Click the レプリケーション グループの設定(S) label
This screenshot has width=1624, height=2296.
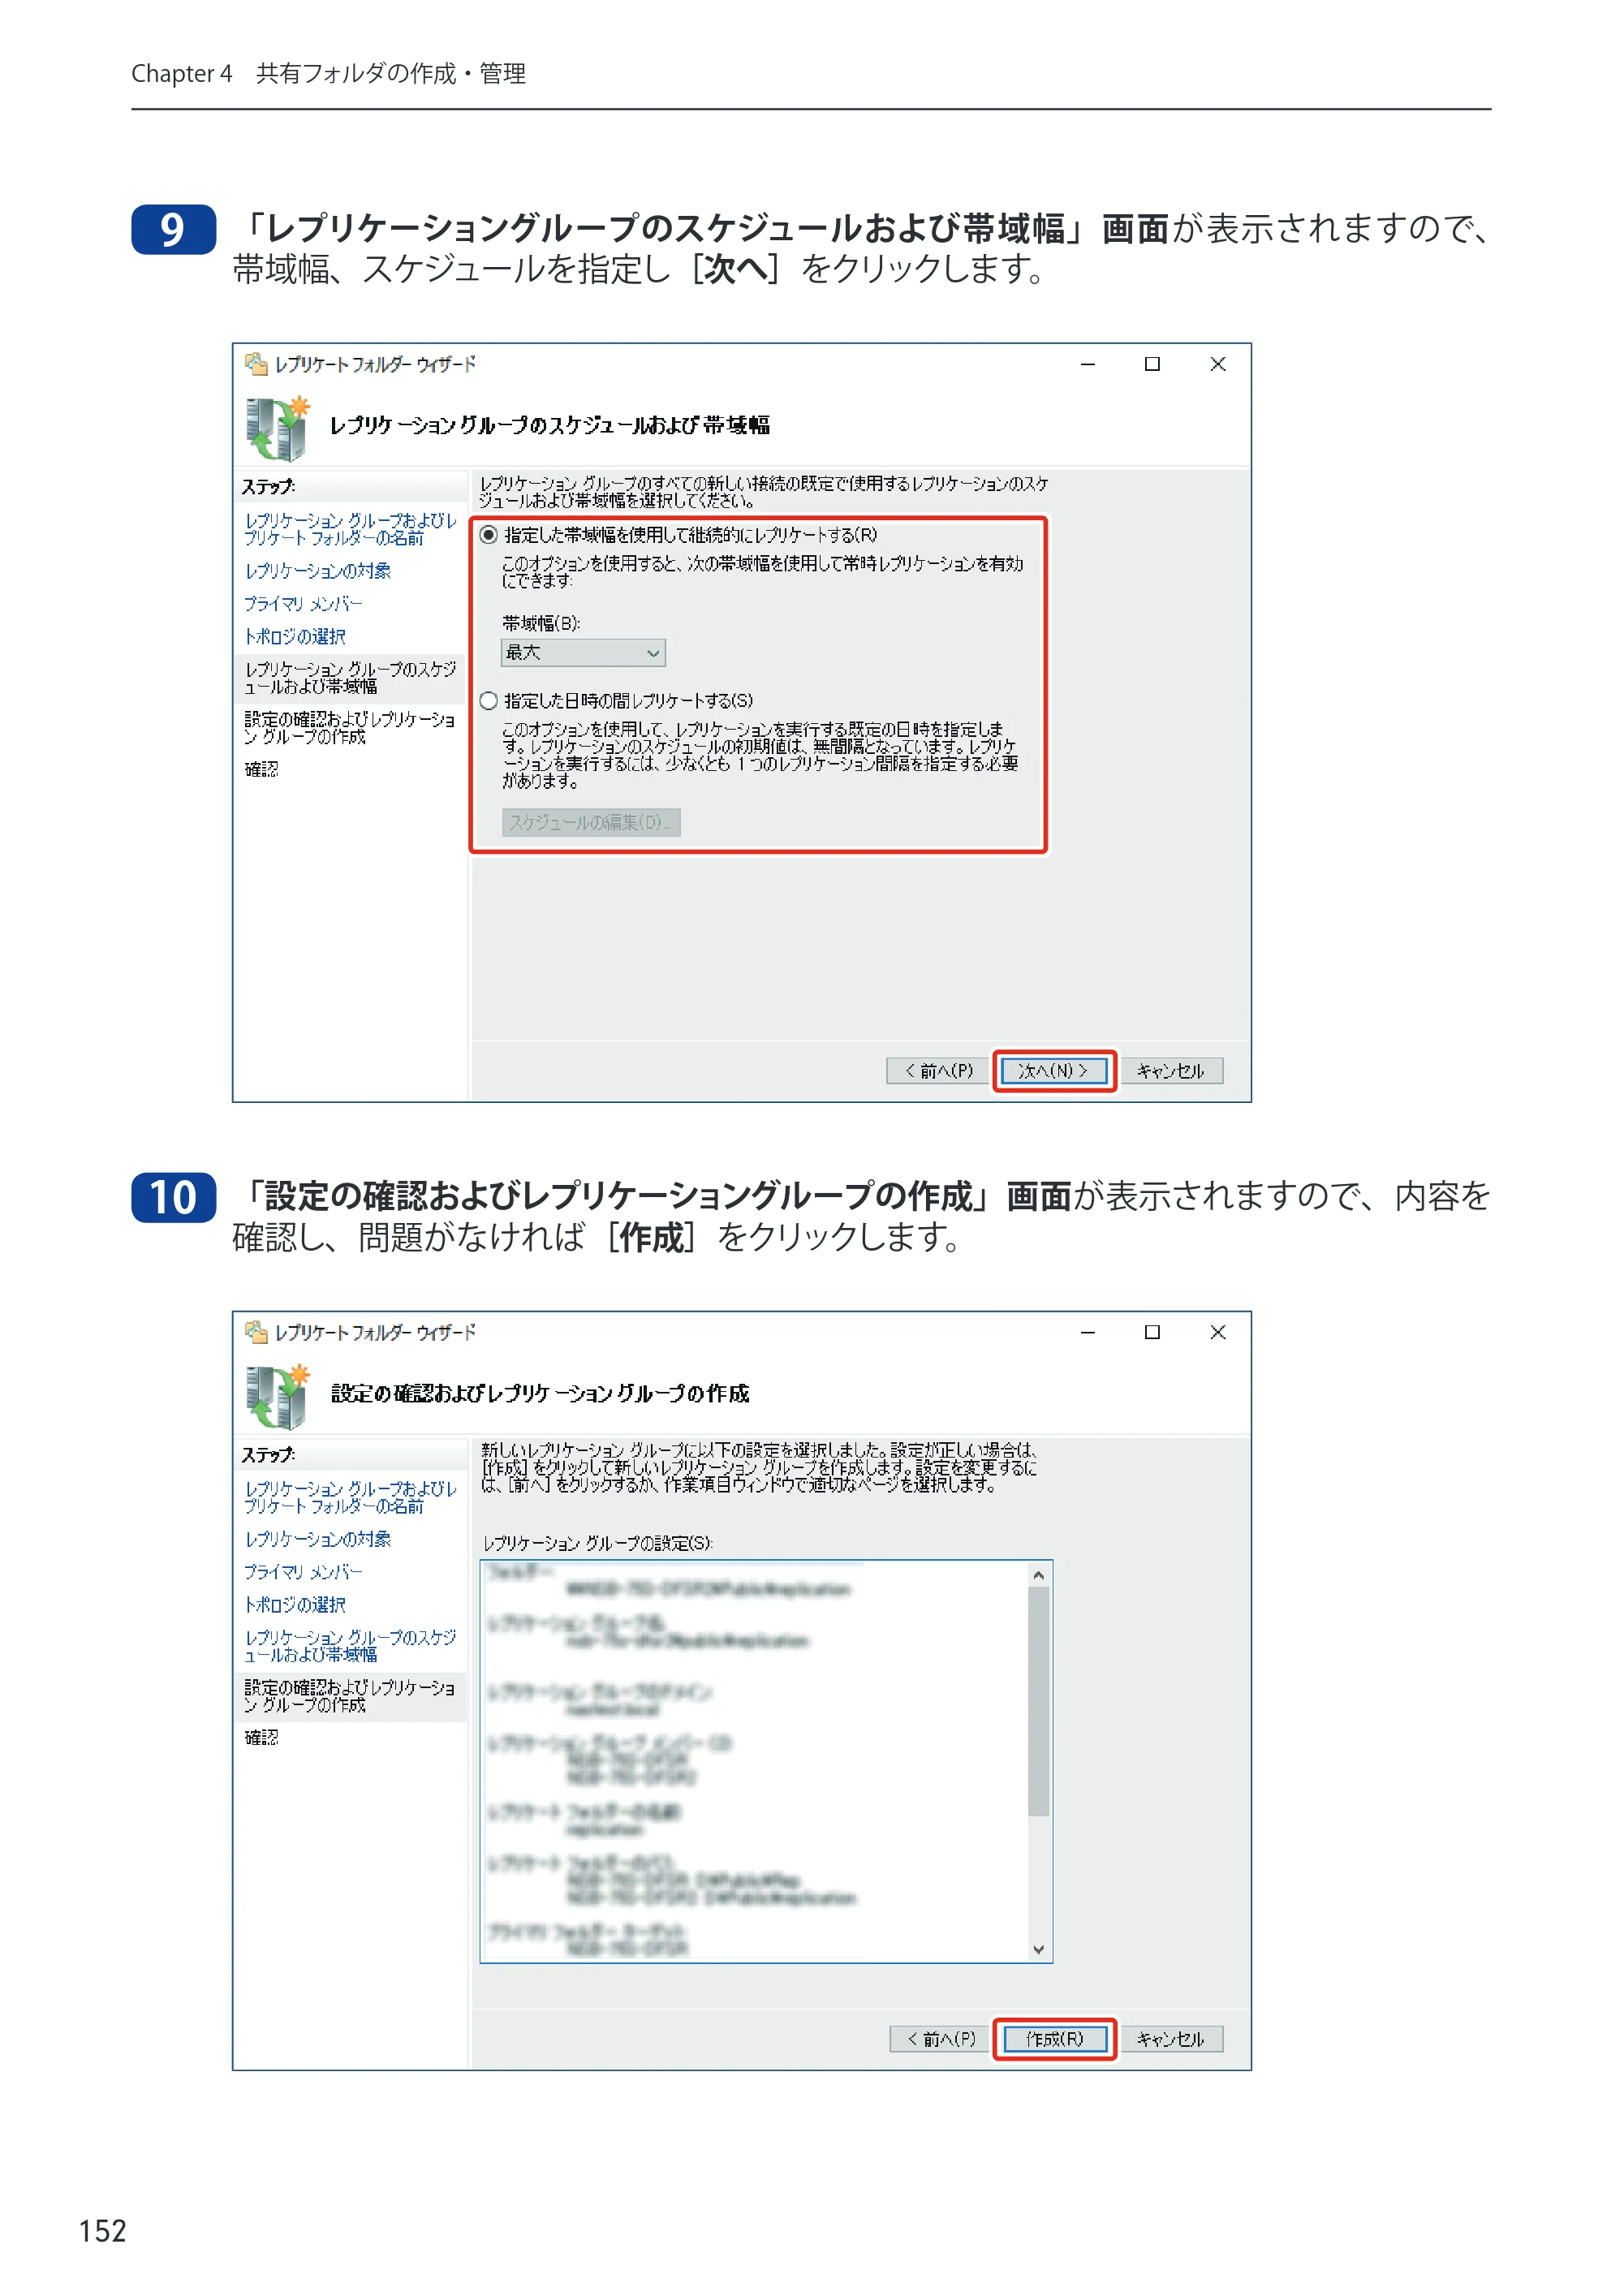coord(597,1543)
